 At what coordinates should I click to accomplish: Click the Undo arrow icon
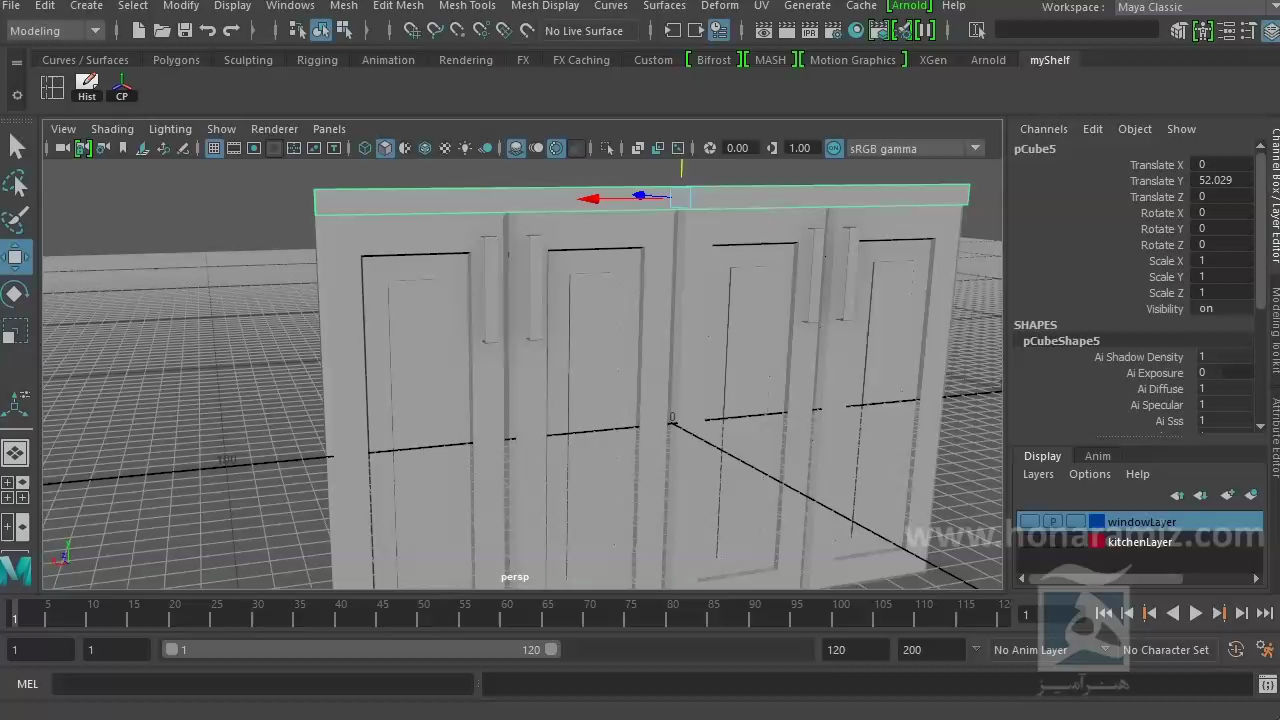pos(208,31)
